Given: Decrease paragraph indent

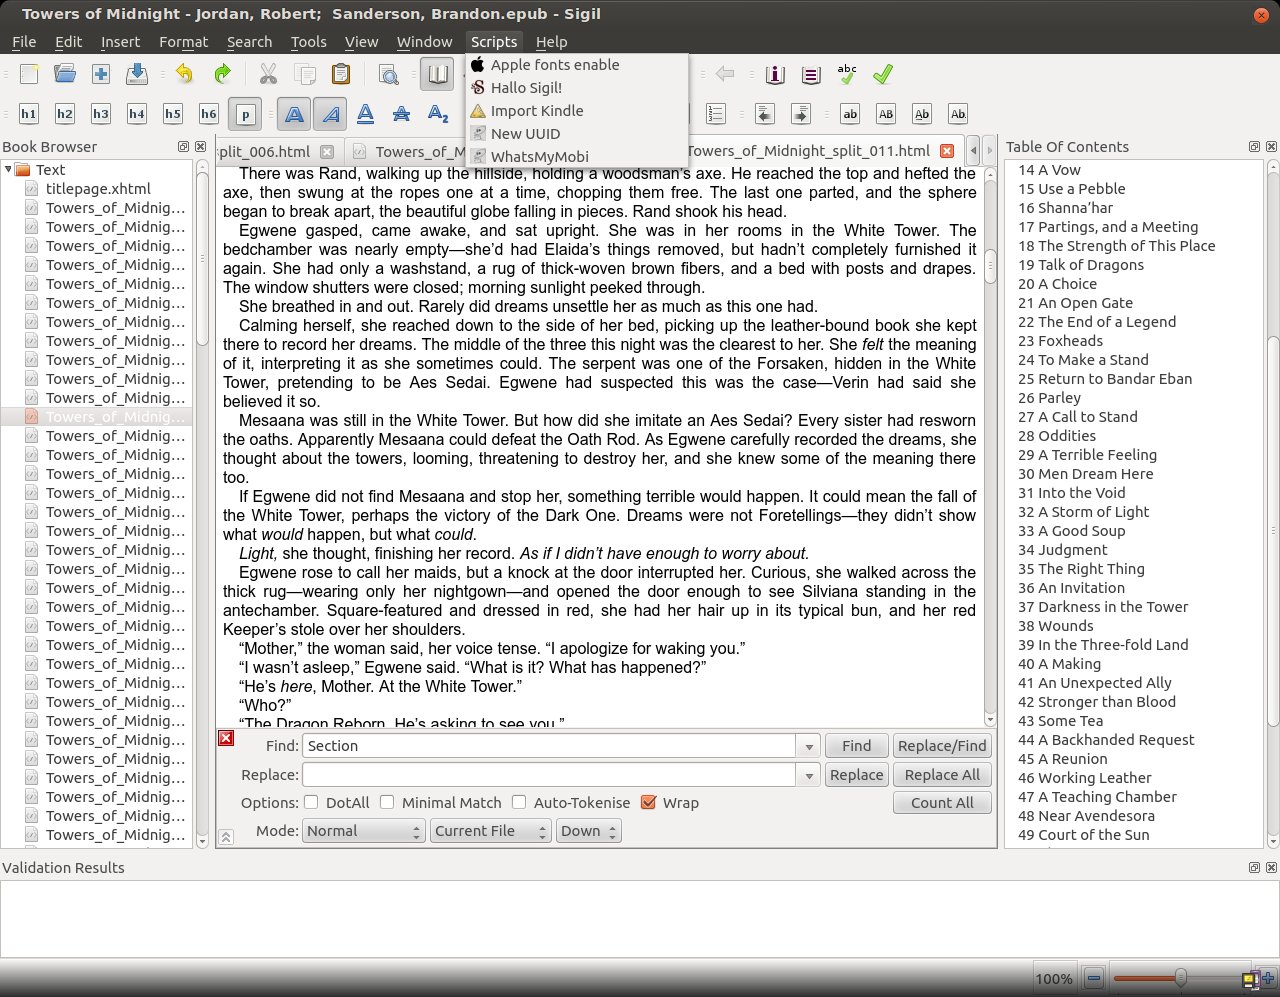Looking at the screenshot, I should (x=764, y=114).
